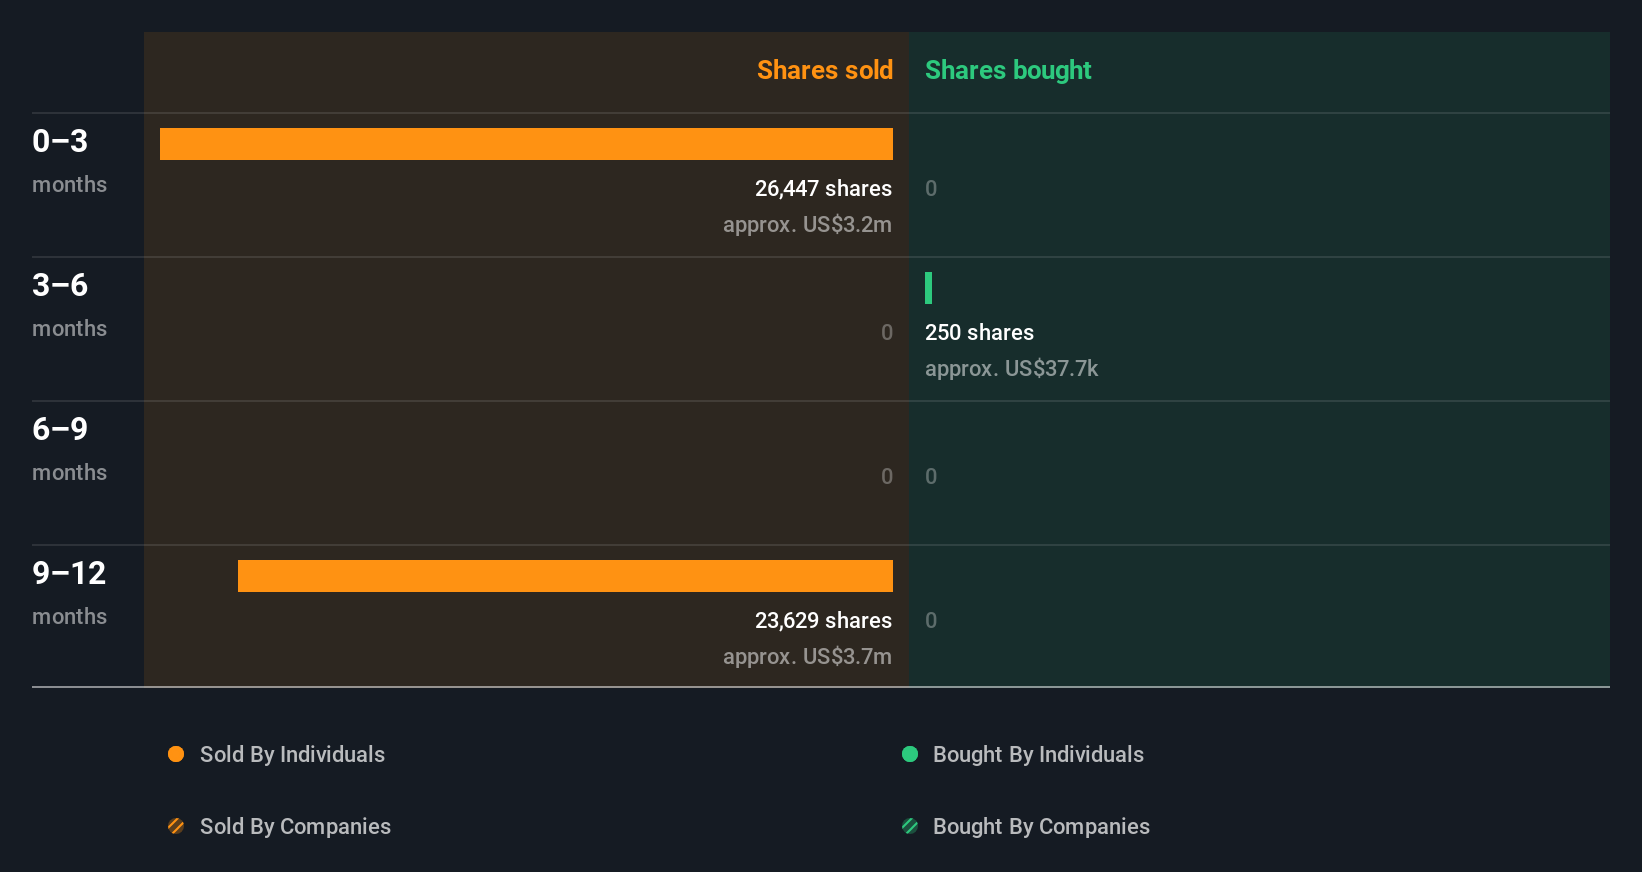Click the zero sold value in 6–9 months row
Image resolution: width=1642 pixels, height=872 pixels.
[887, 476]
